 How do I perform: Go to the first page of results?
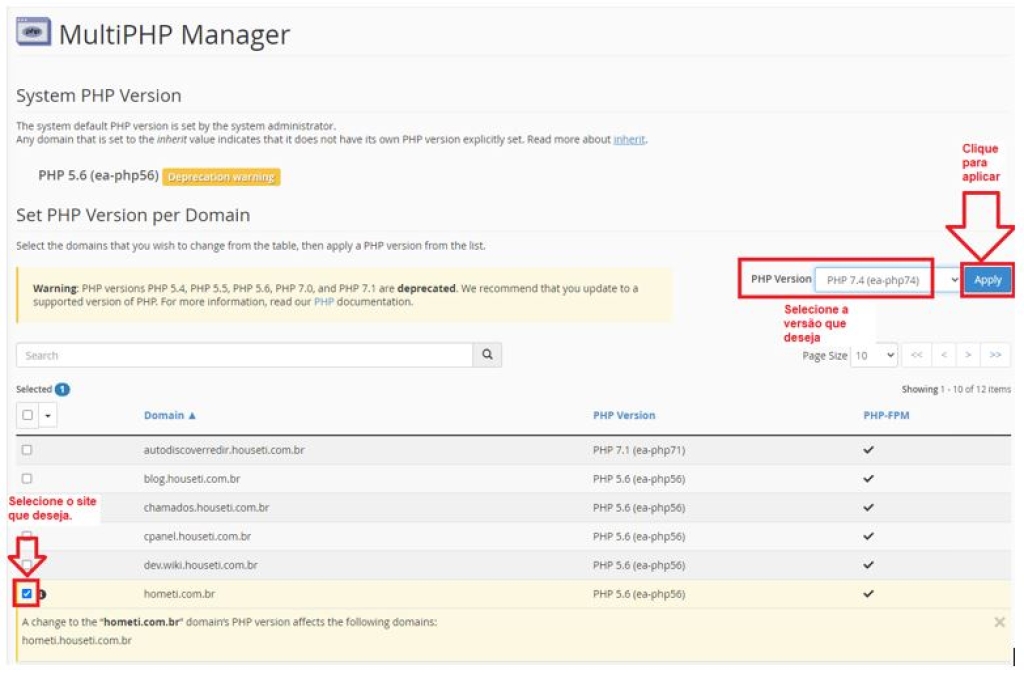pyautogui.click(x=917, y=355)
